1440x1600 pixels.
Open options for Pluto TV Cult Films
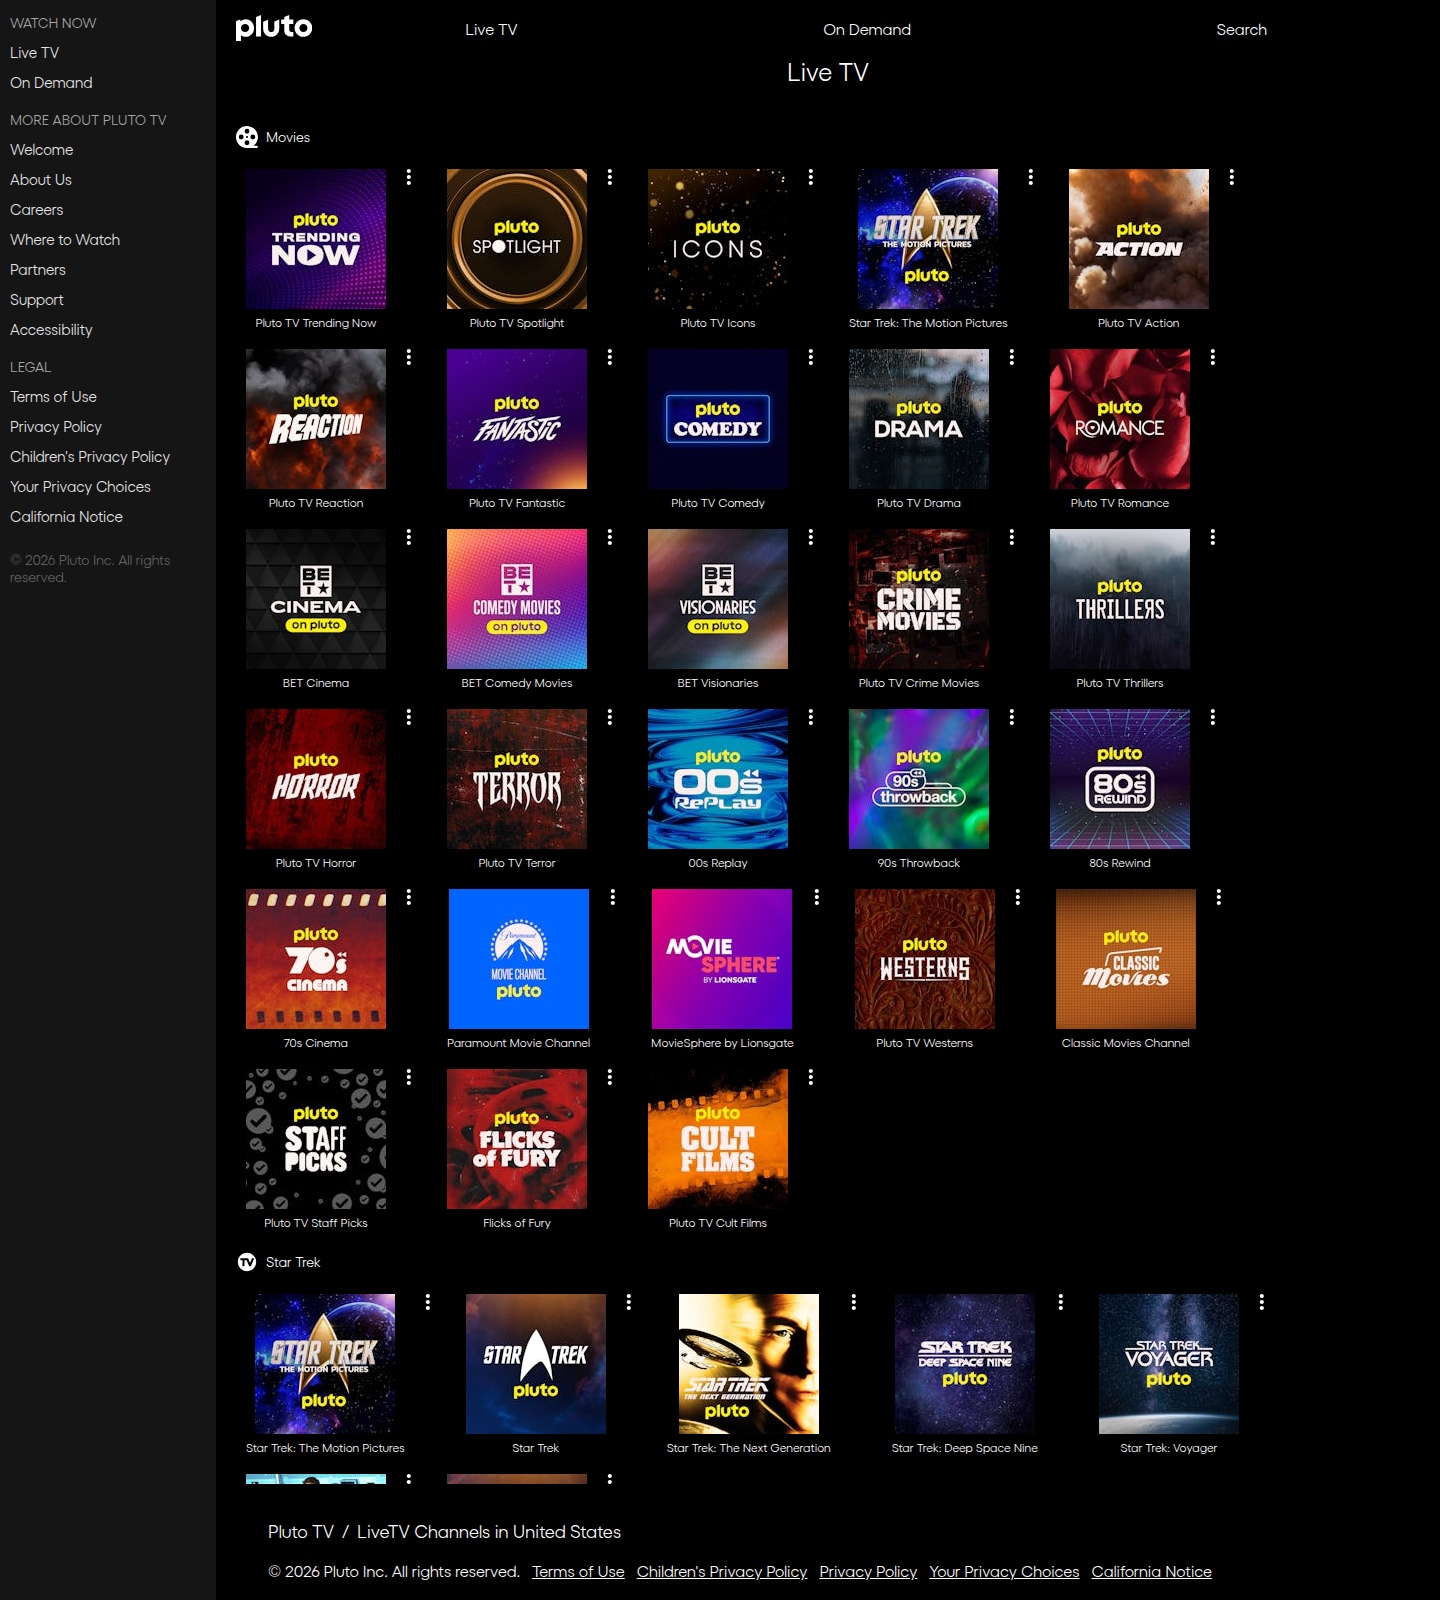(811, 1077)
